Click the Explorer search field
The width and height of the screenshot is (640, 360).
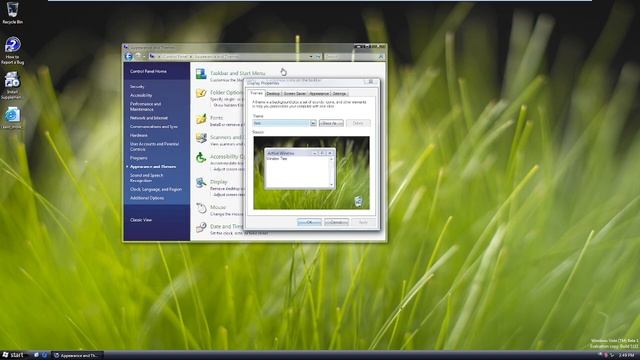click(x=355, y=57)
